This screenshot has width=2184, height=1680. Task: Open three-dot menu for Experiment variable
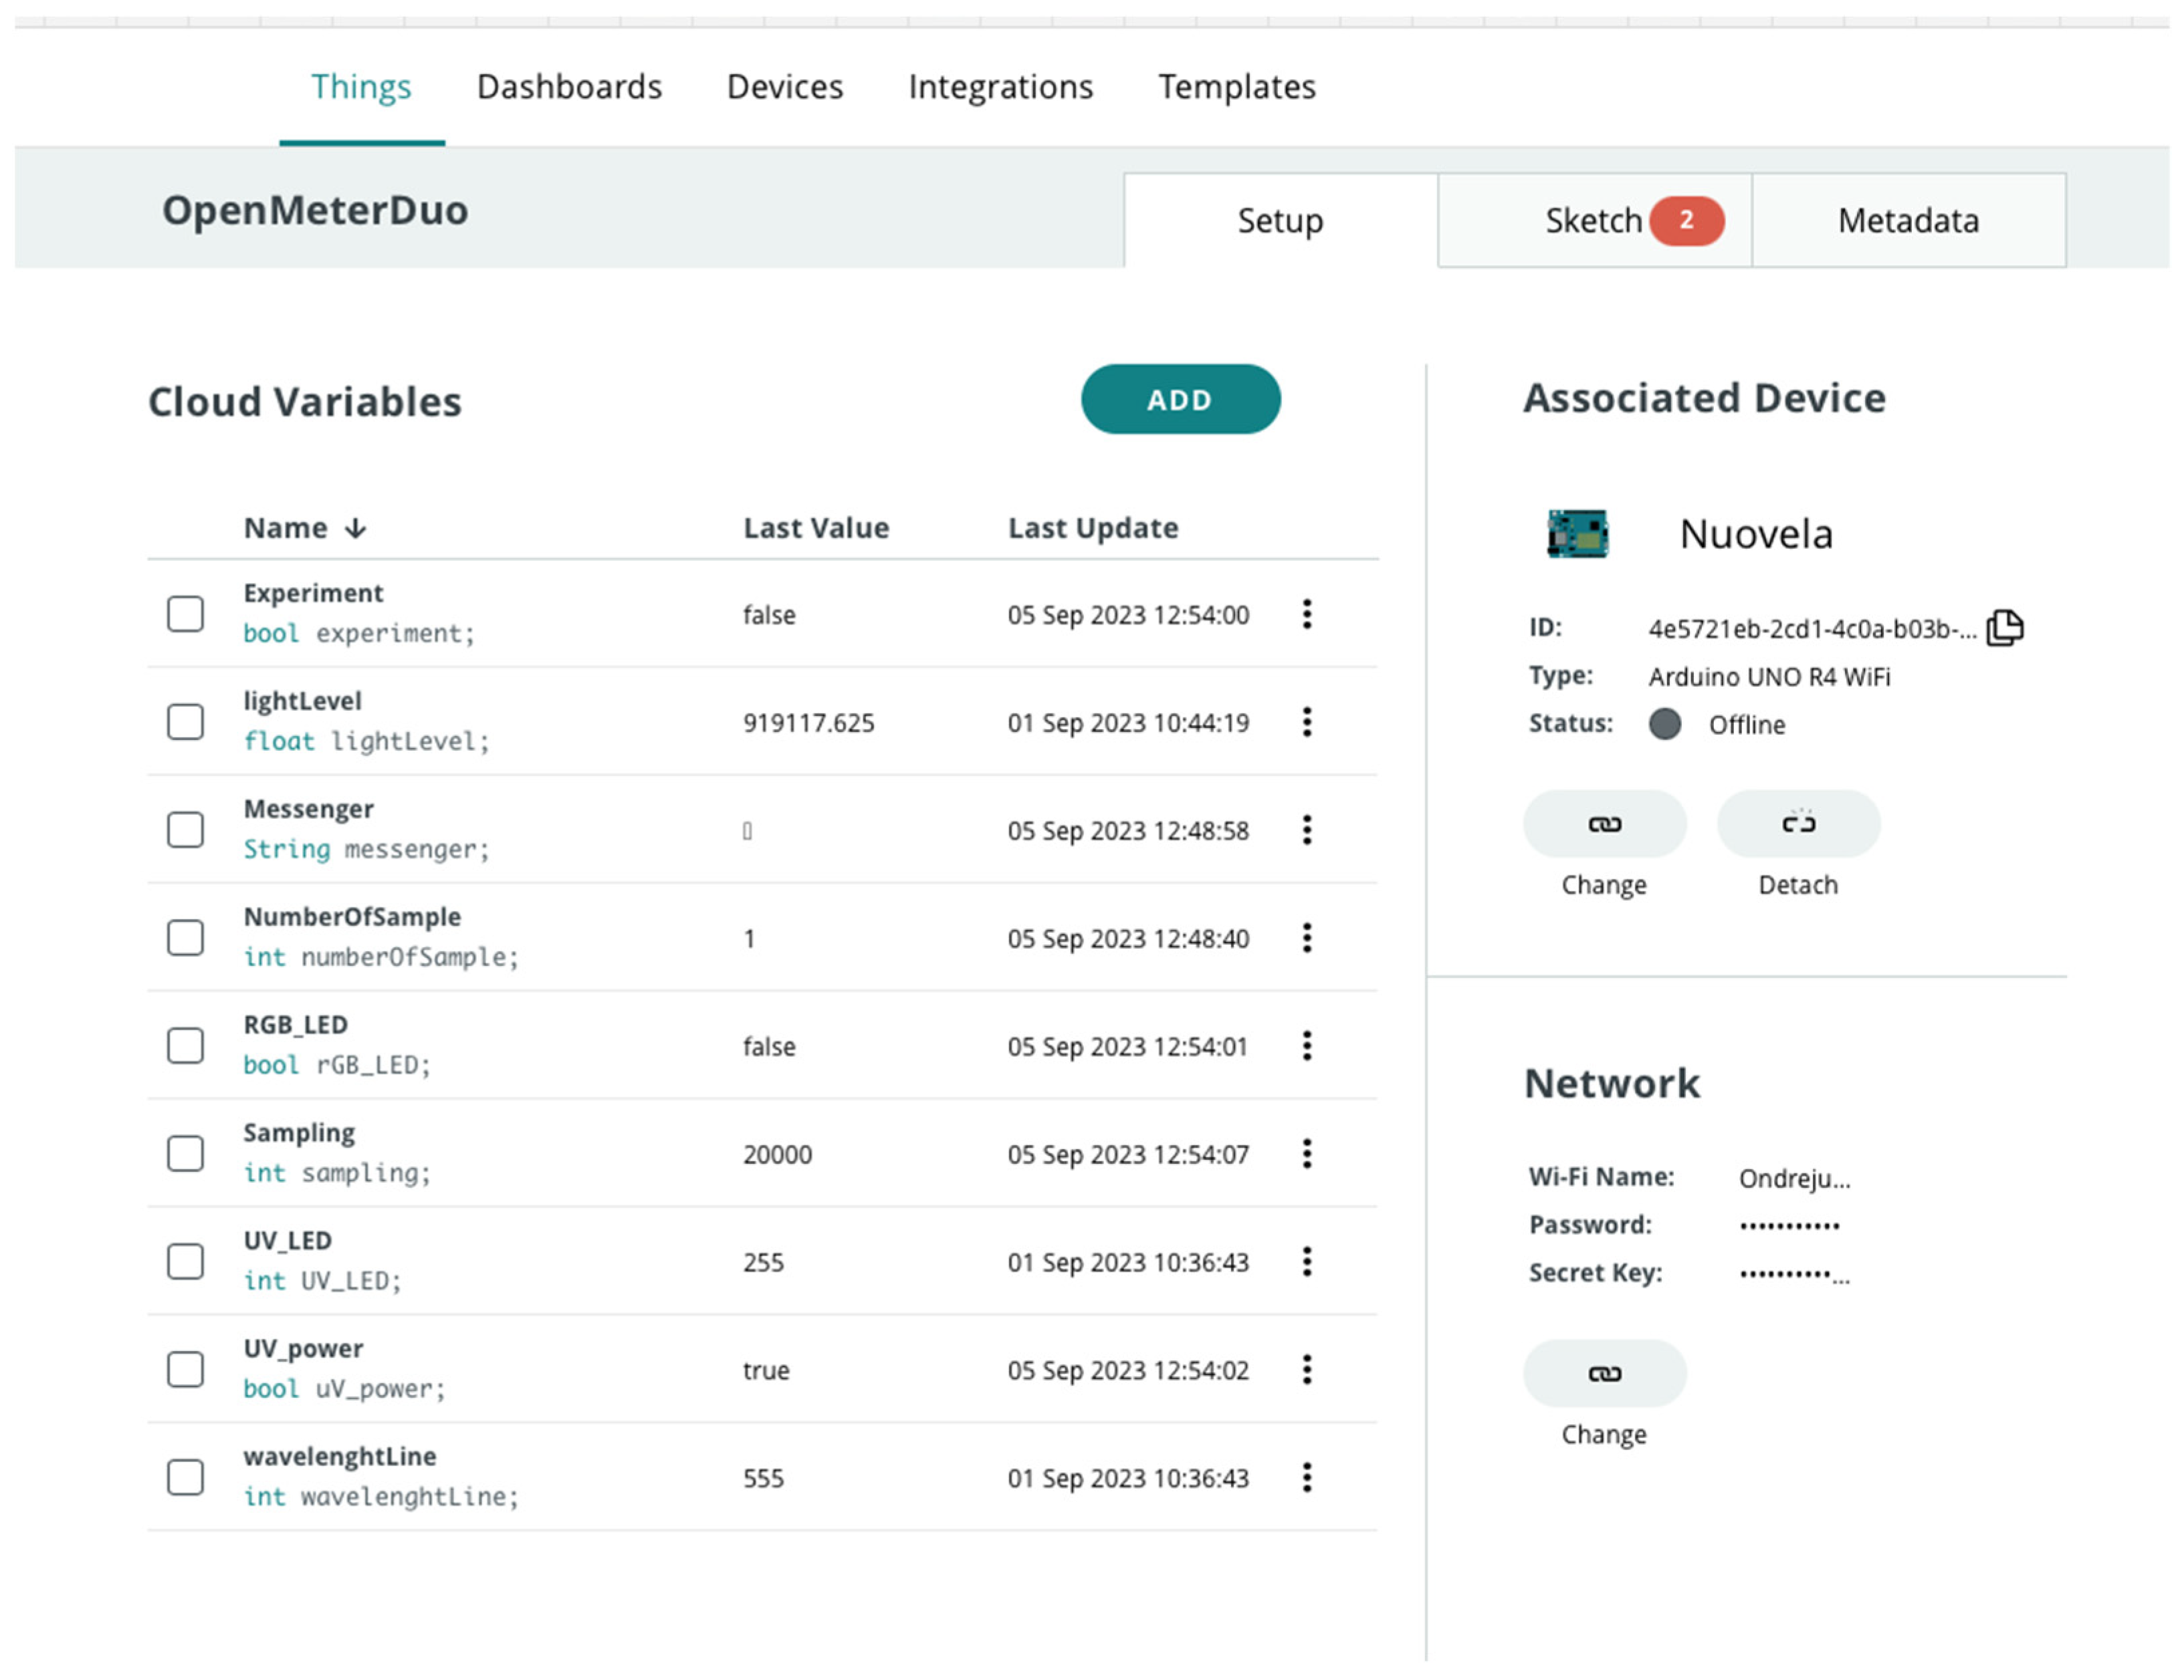point(1306,614)
